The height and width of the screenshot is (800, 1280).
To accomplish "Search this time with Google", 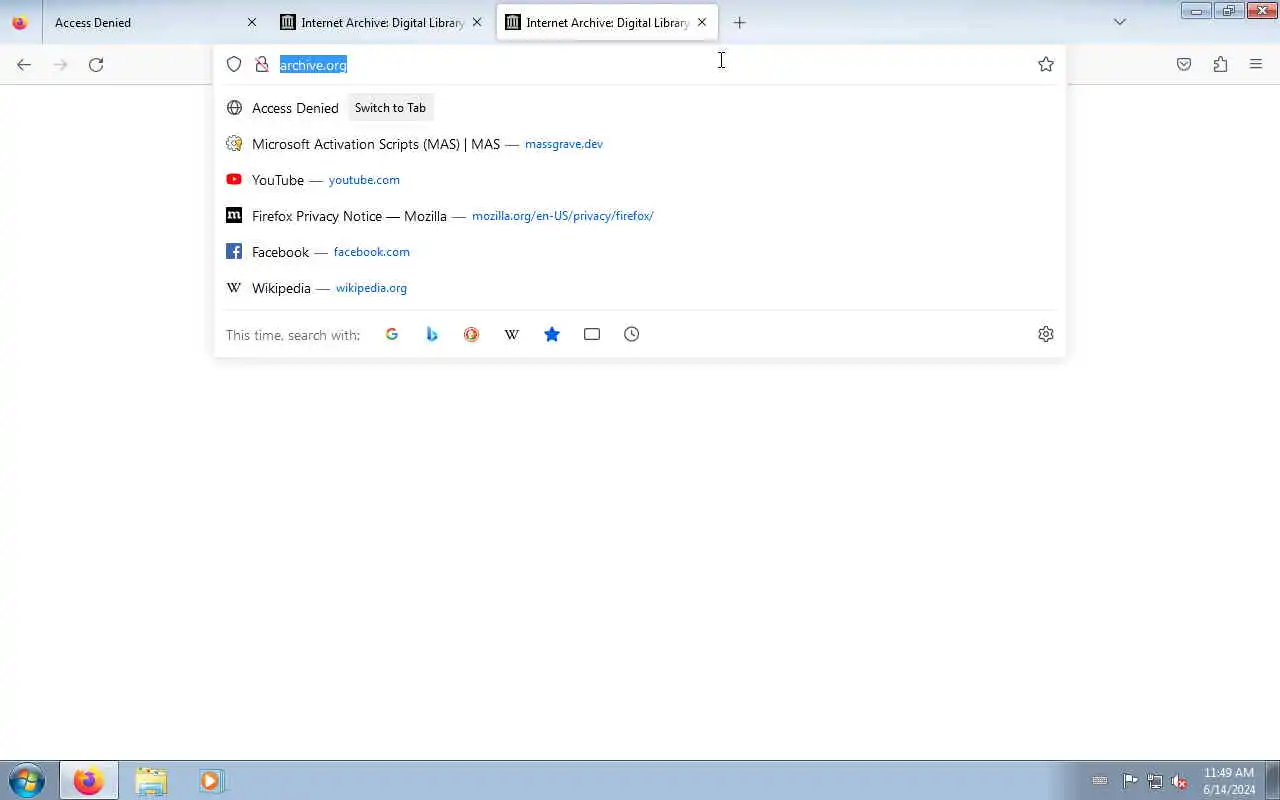I will (392, 334).
